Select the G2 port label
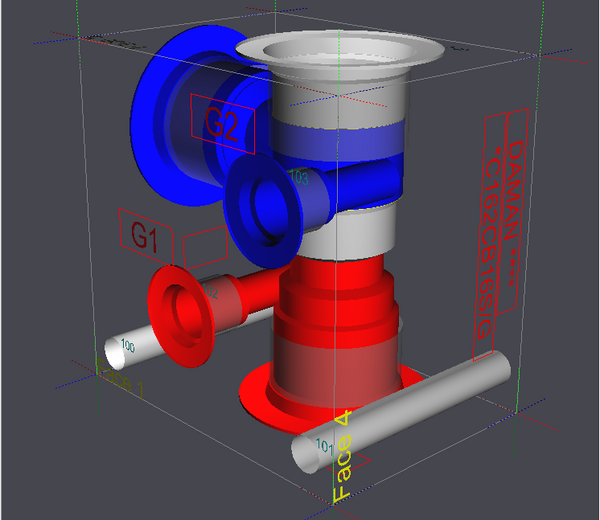Viewport: 600px width, 520px height. point(222,124)
